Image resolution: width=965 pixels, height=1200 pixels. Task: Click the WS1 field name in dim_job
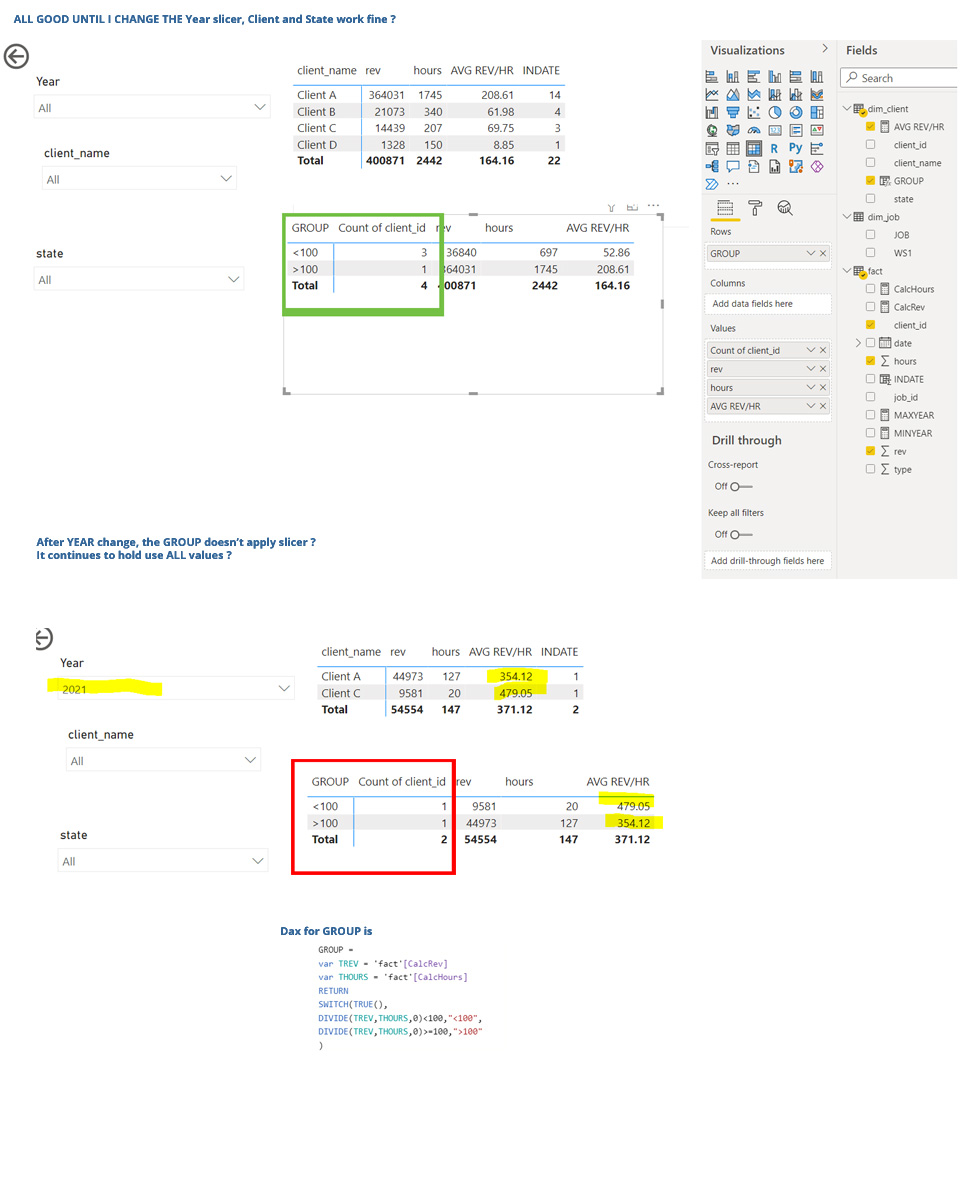(x=903, y=253)
